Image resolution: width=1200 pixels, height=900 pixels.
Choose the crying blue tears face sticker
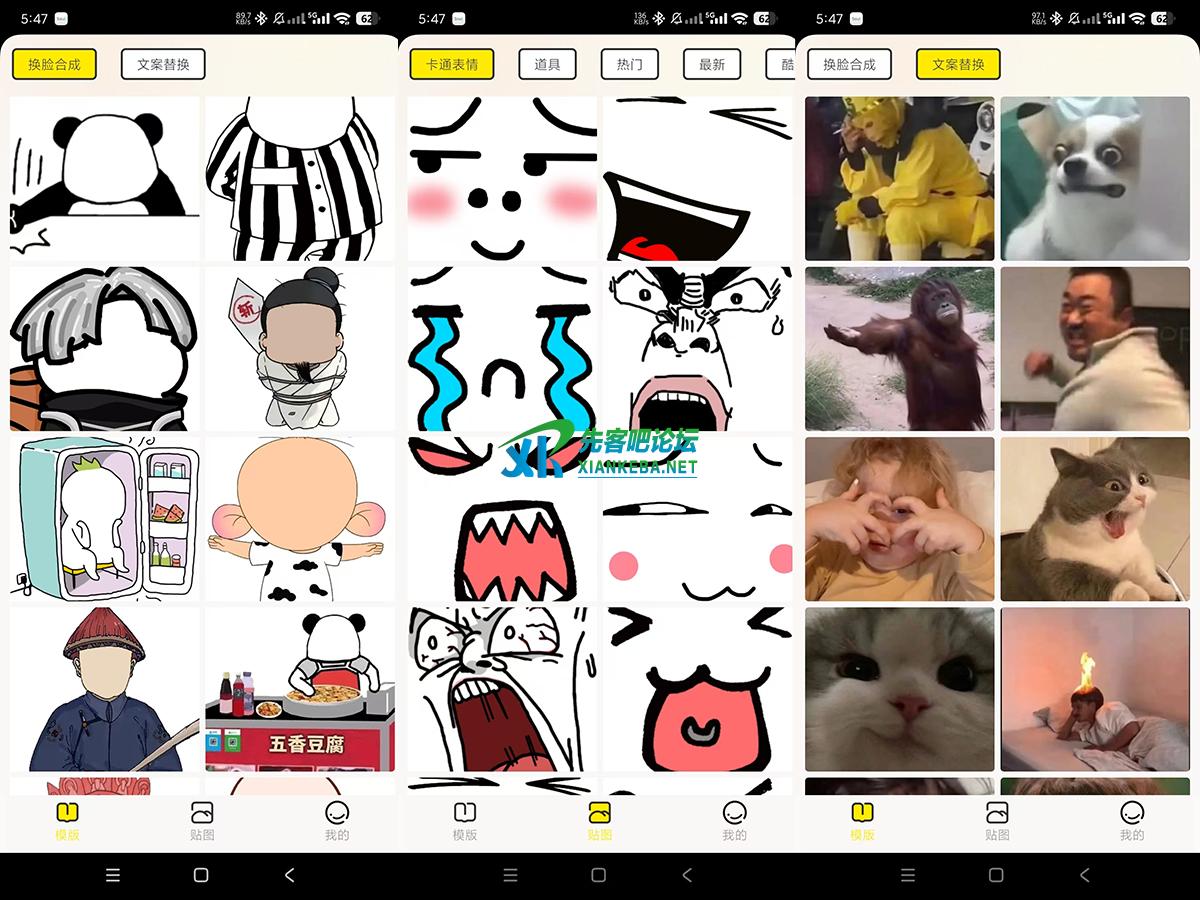[x=502, y=348]
